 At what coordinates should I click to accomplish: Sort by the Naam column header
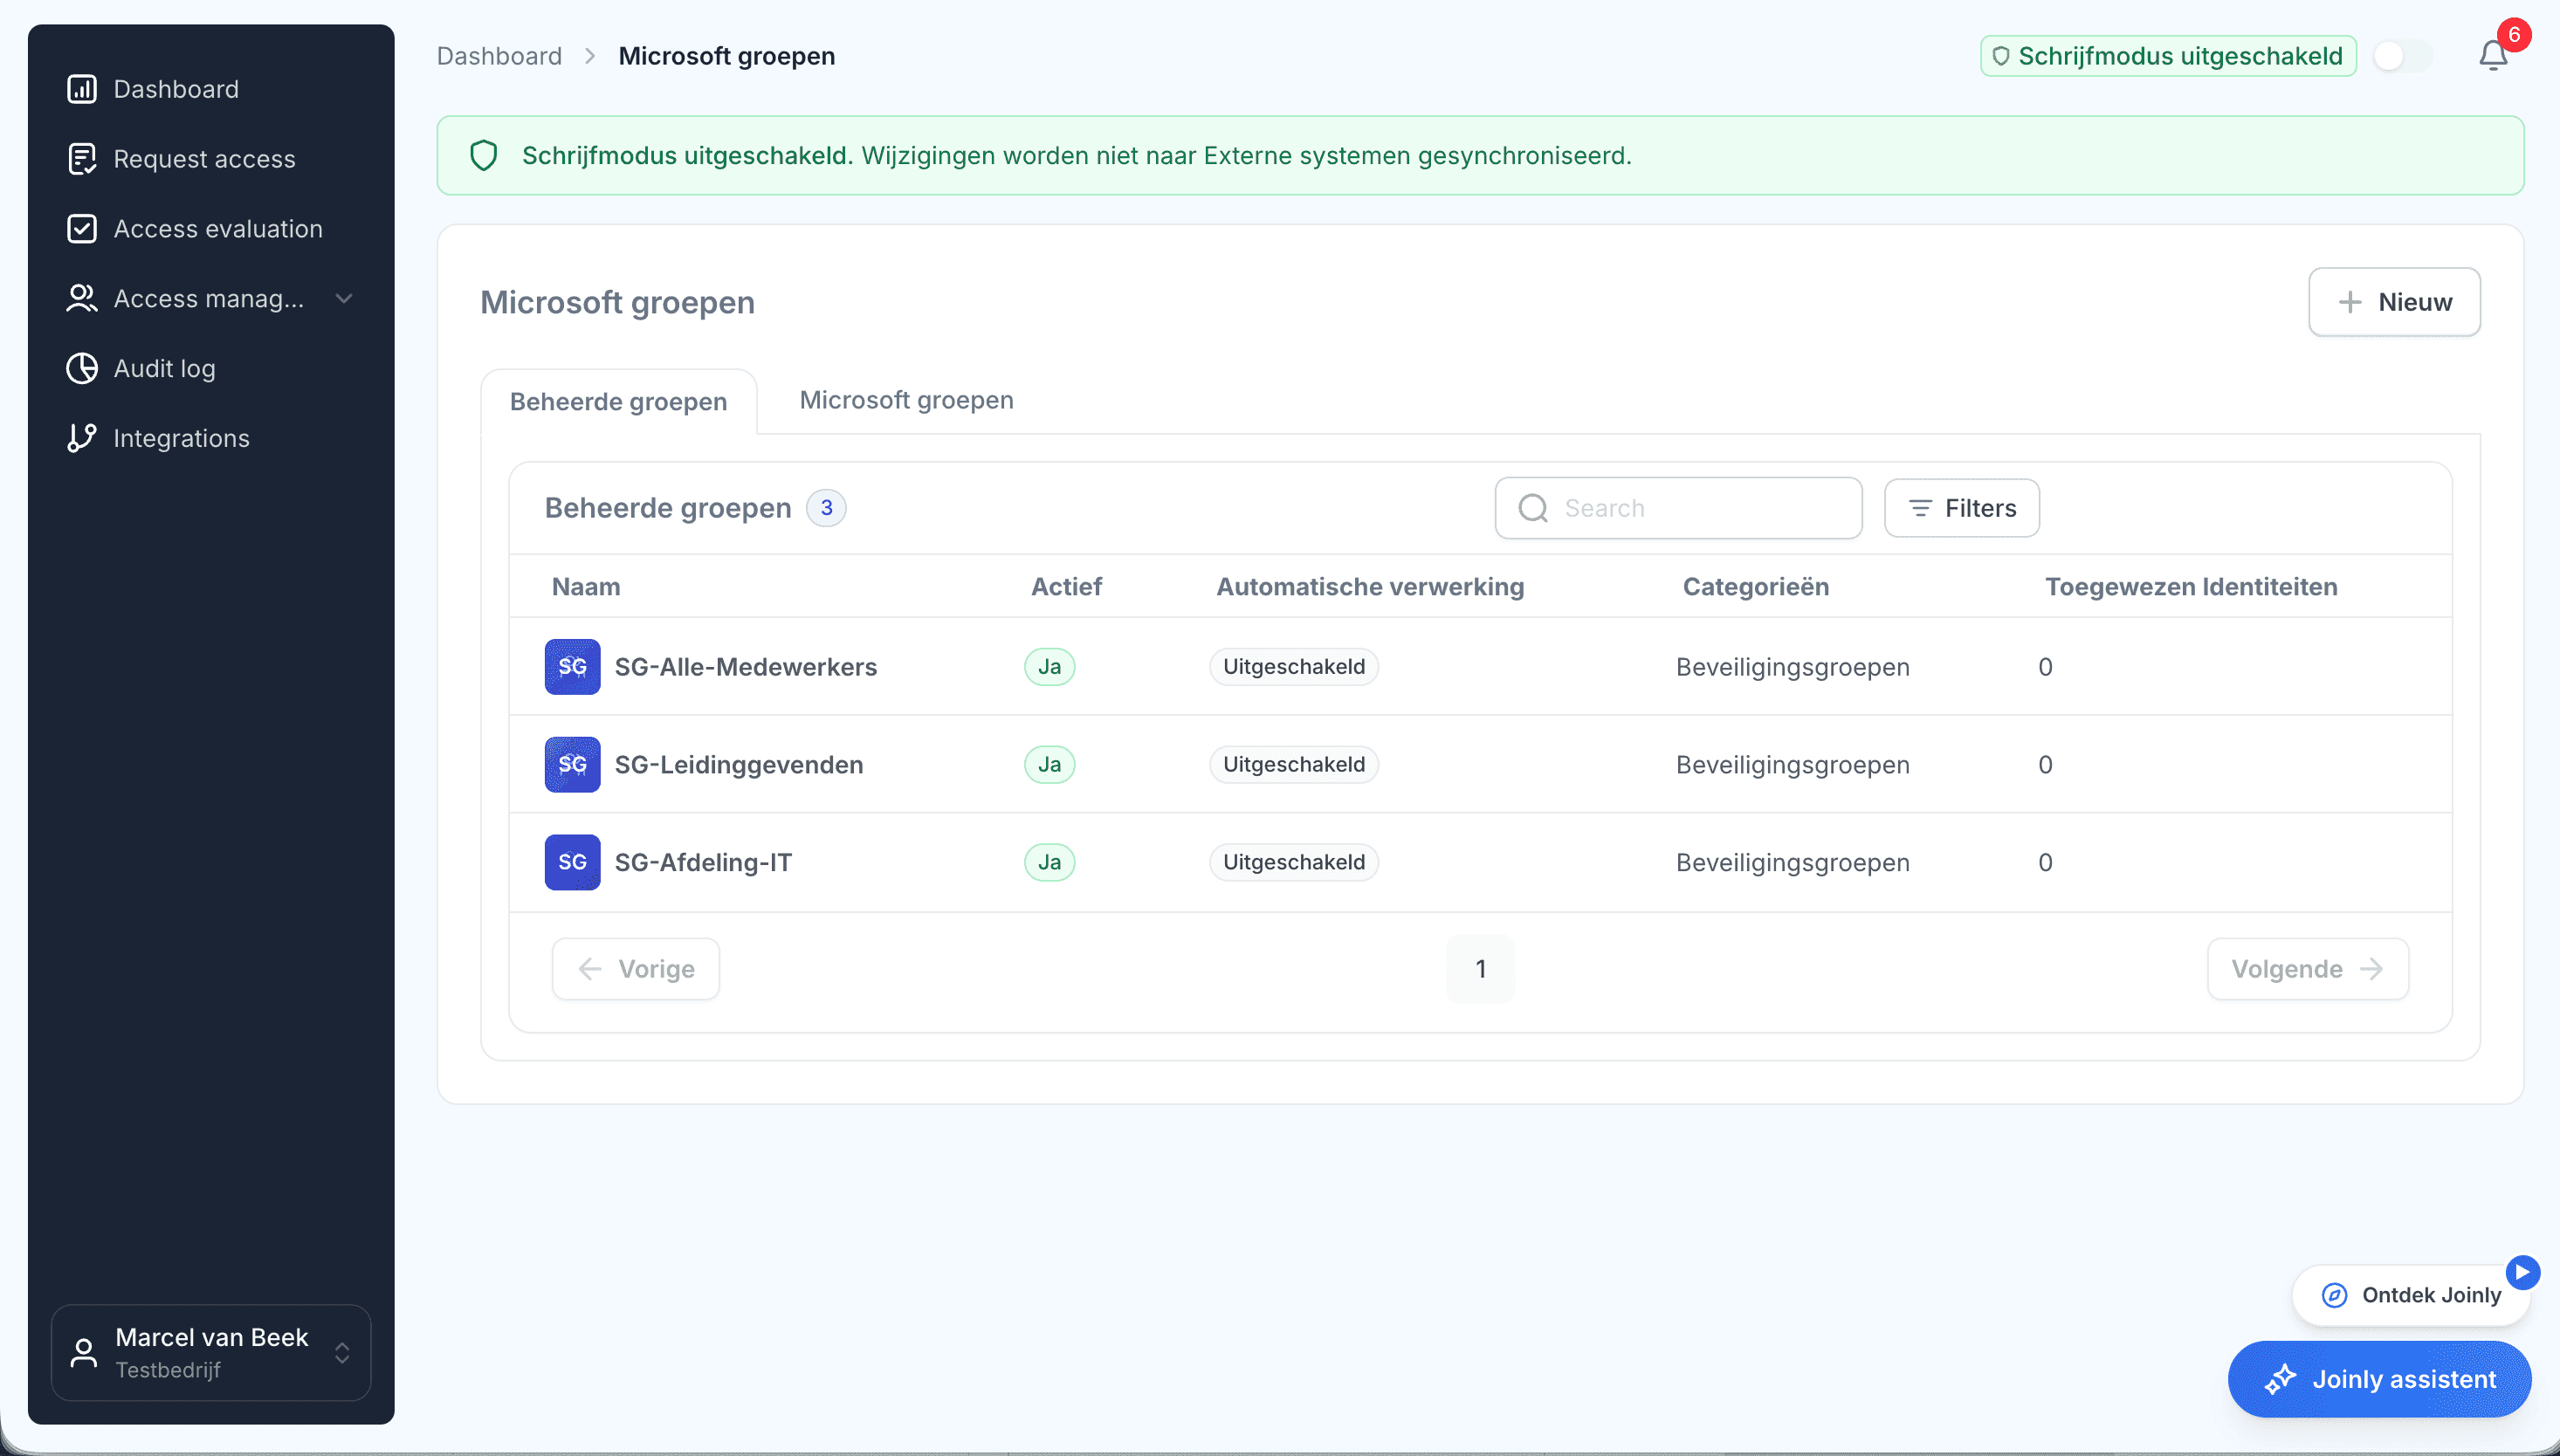(586, 587)
